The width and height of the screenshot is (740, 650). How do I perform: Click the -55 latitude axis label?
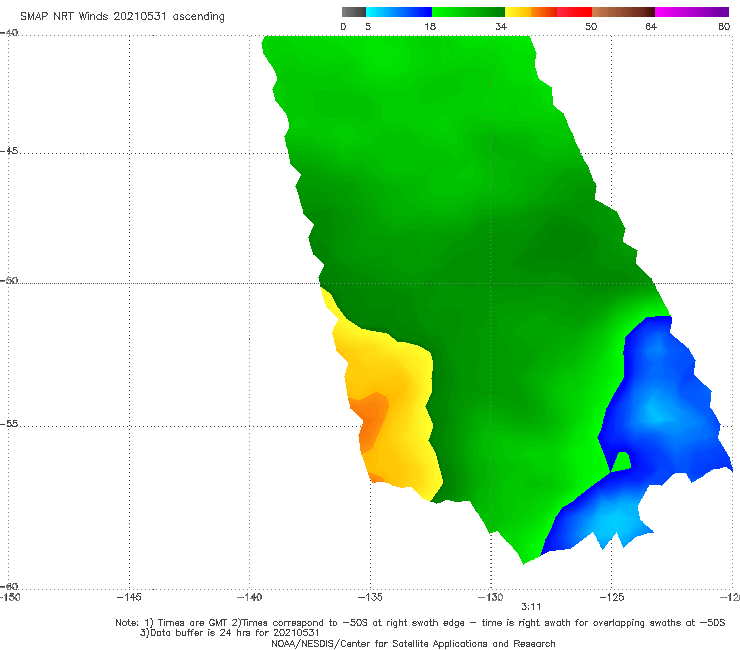point(9,424)
